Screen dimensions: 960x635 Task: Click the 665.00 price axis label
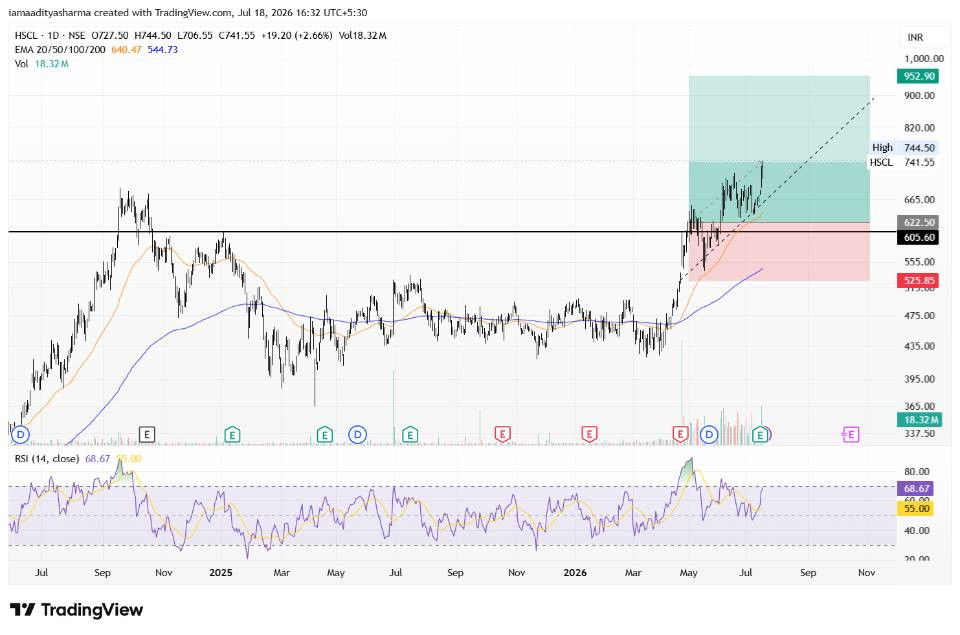click(920, 200)
